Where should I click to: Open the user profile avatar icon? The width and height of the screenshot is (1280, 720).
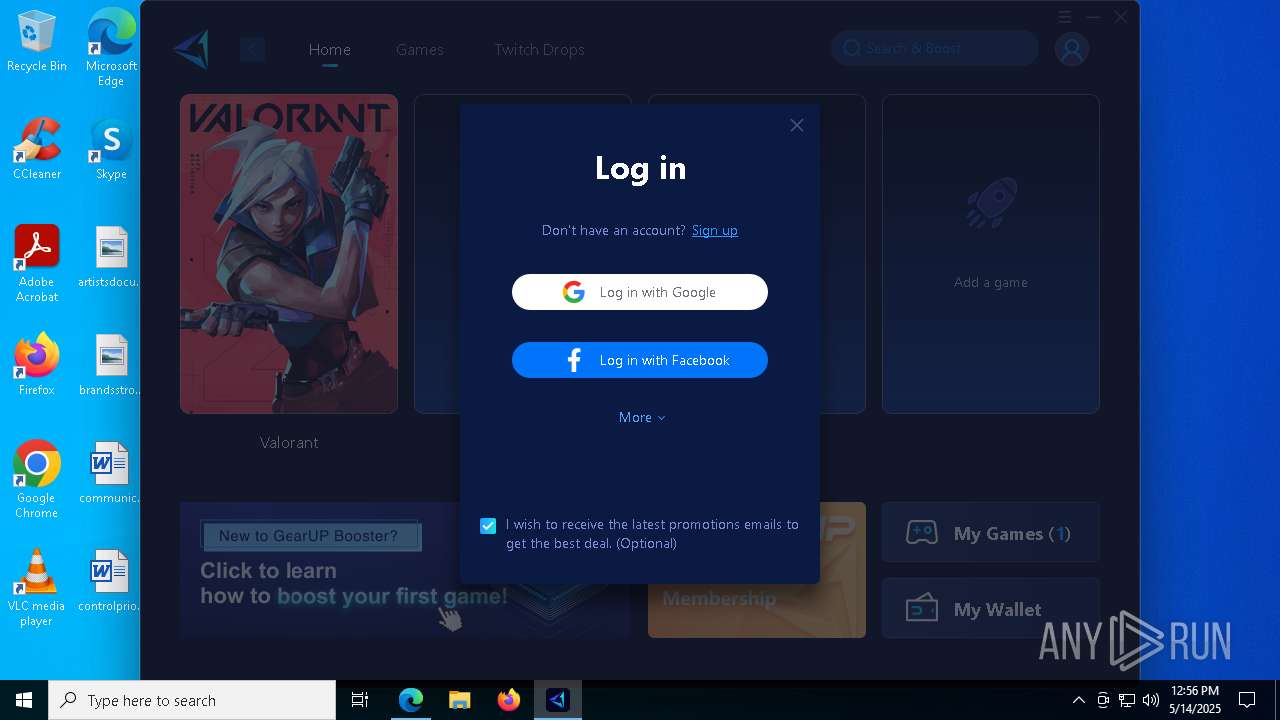coord(1072,49)
